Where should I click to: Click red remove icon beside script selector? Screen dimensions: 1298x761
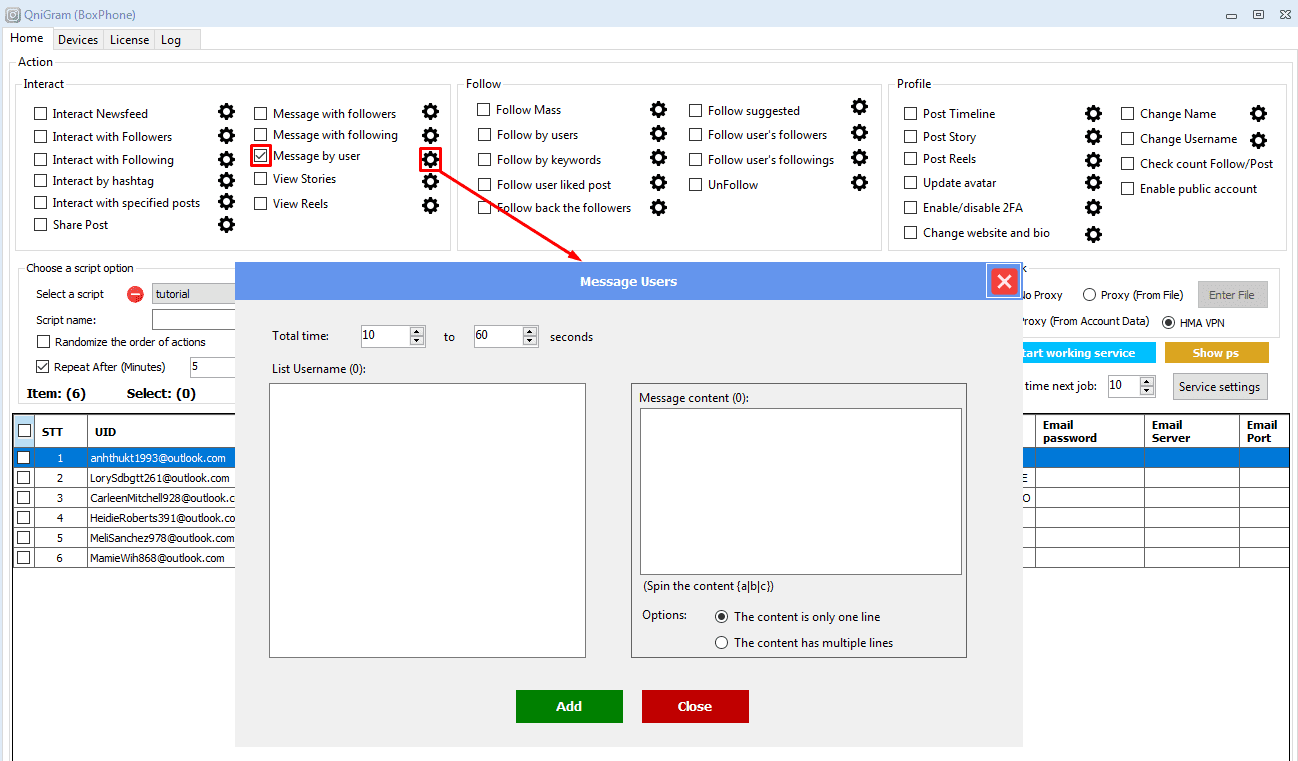(135, 294)
